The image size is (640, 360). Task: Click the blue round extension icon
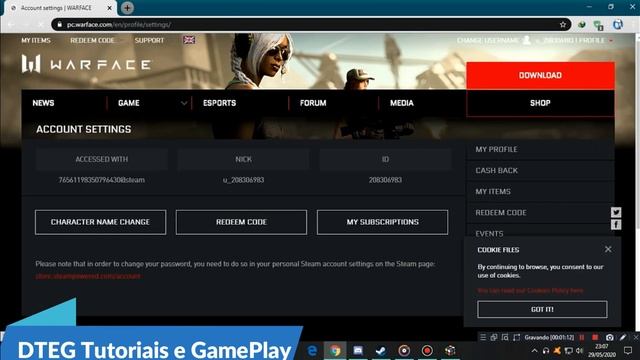click(618, 24)
